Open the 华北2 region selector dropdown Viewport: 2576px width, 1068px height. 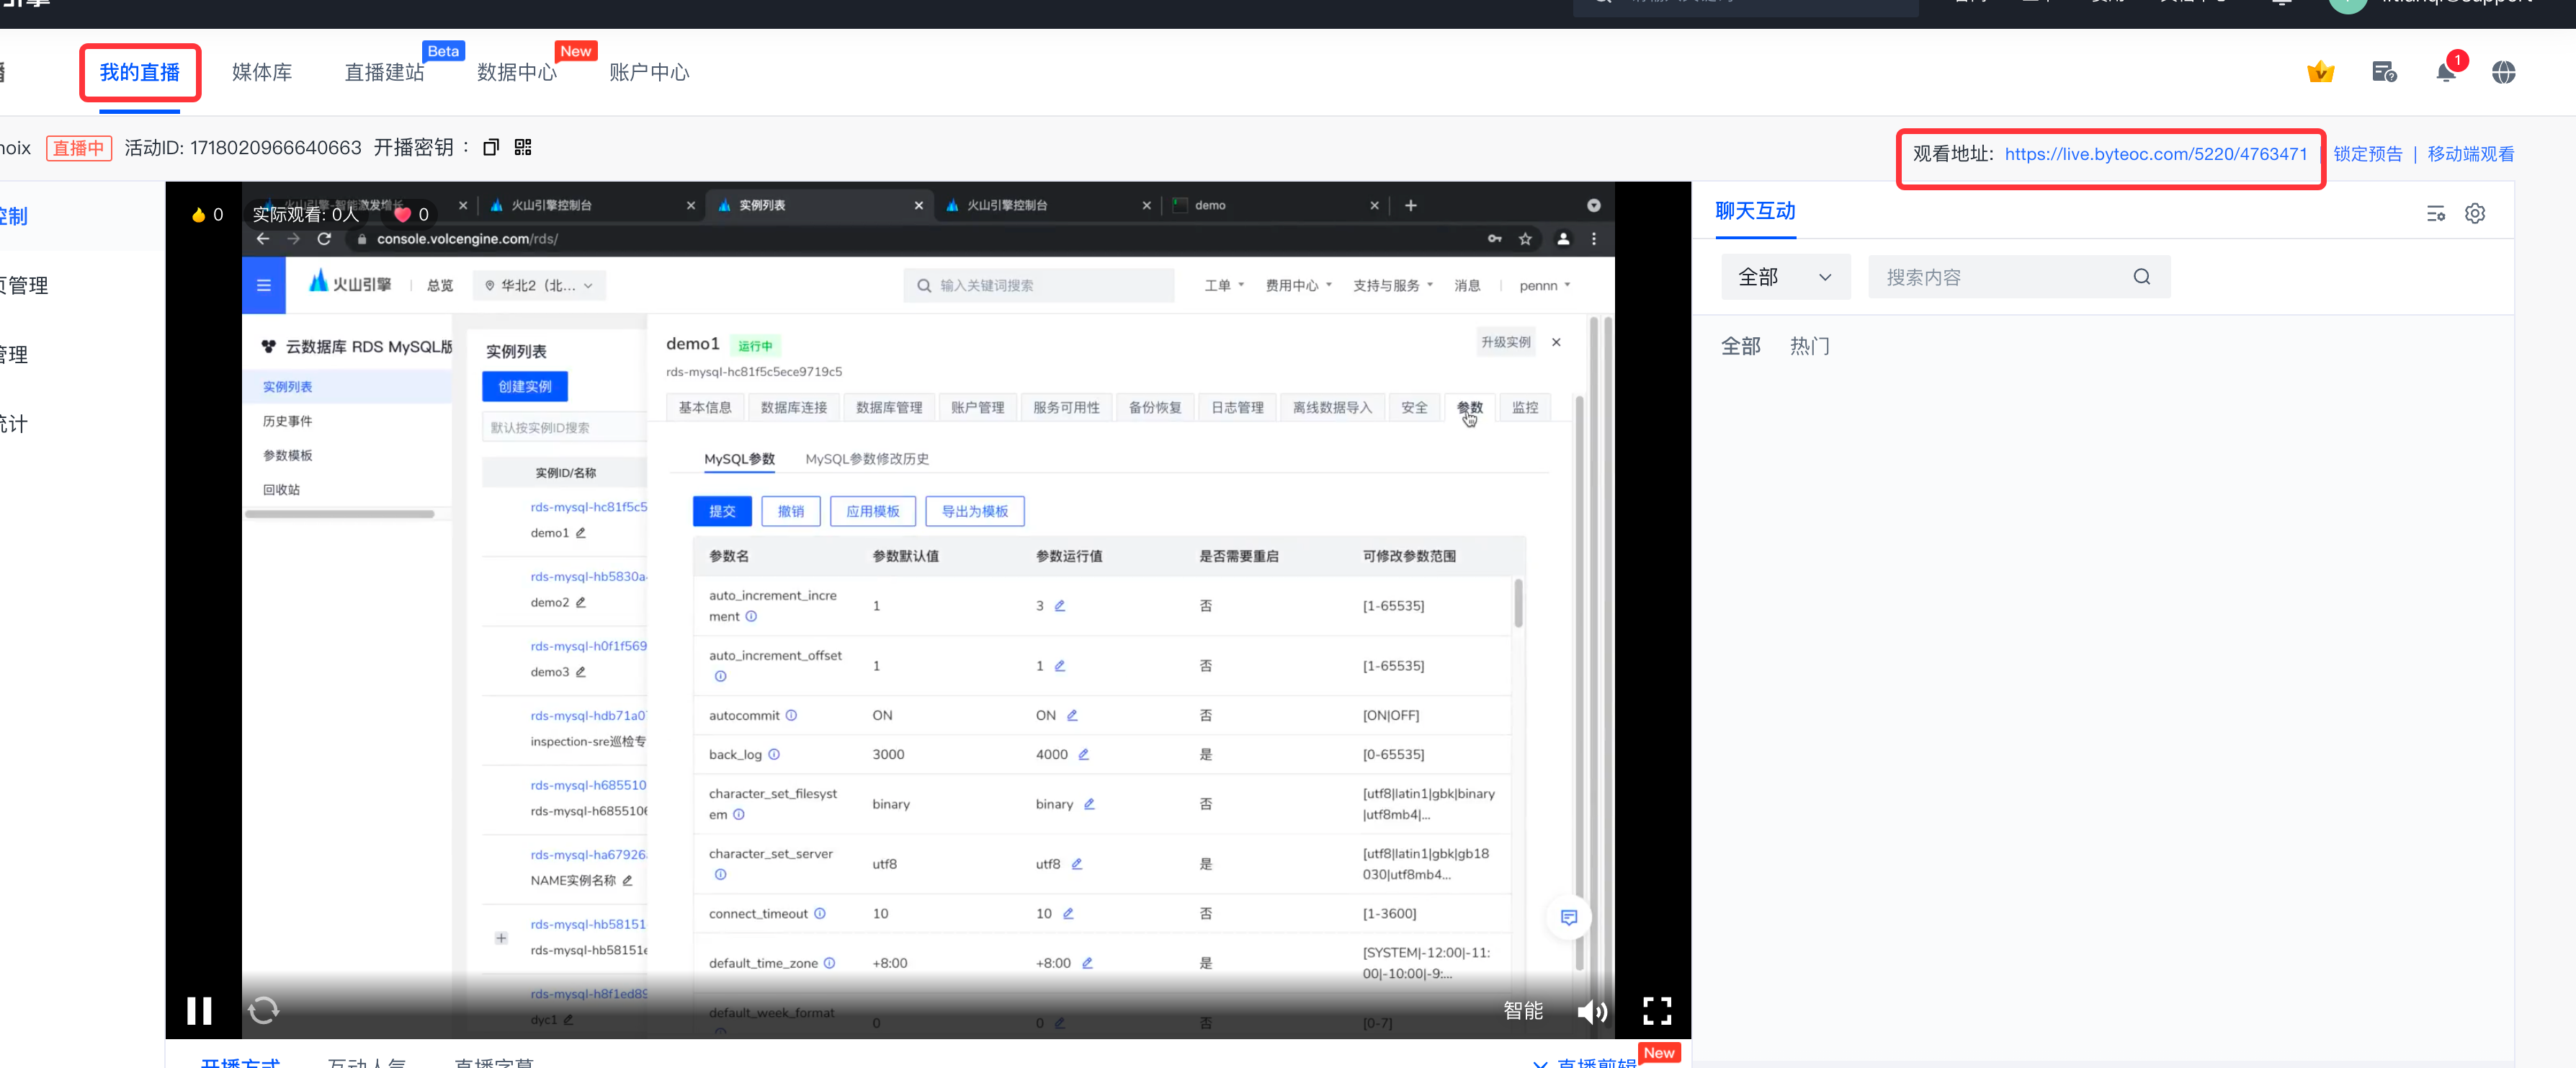tap(540, 286)
